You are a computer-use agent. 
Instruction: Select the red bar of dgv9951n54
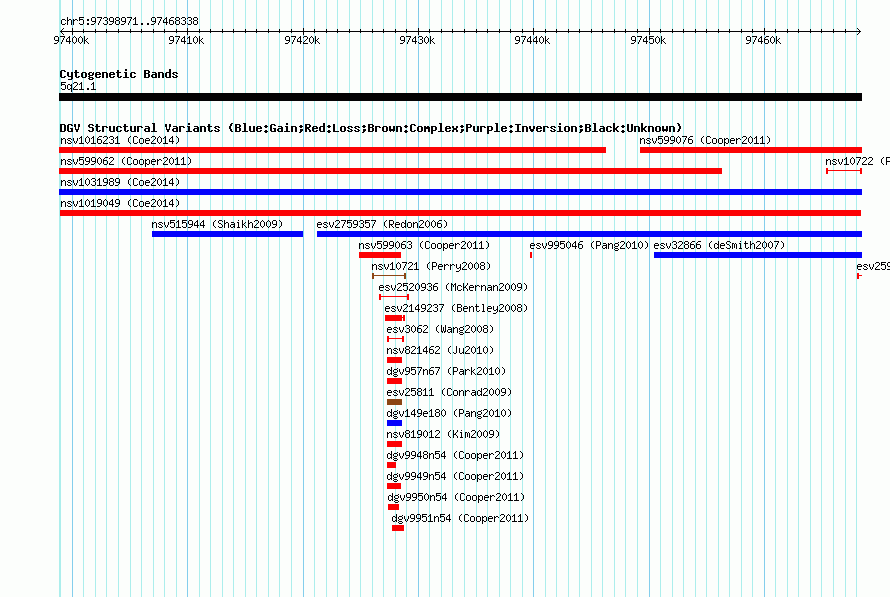coord(398,528)
